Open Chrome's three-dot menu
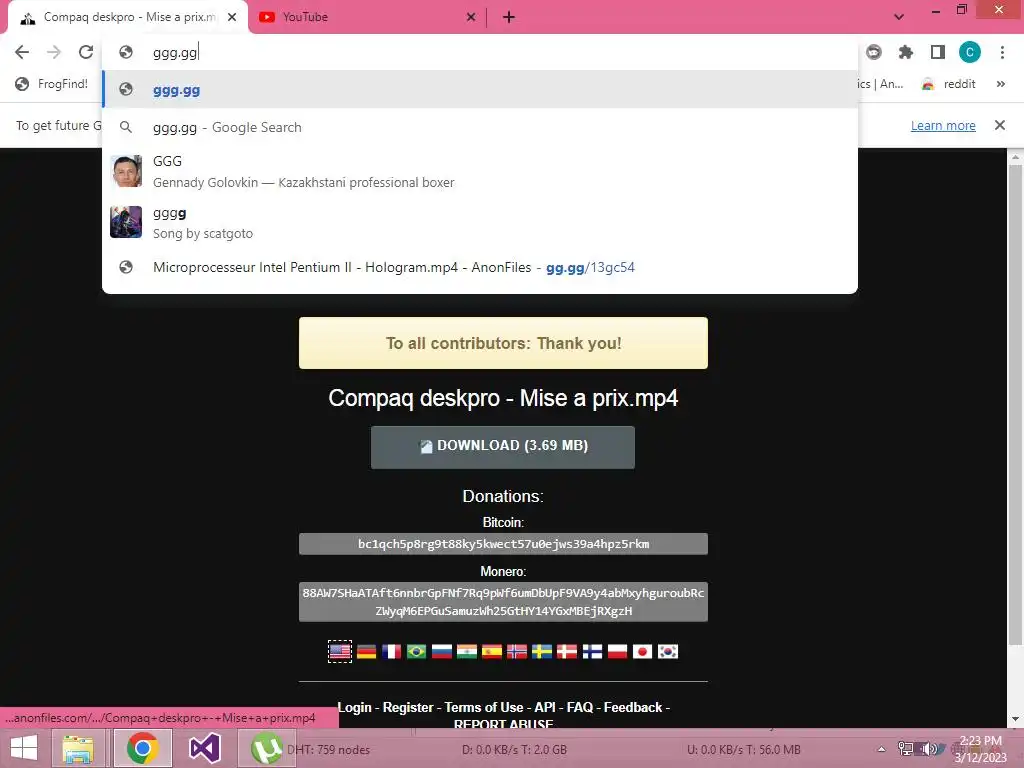 [1002, 52]
